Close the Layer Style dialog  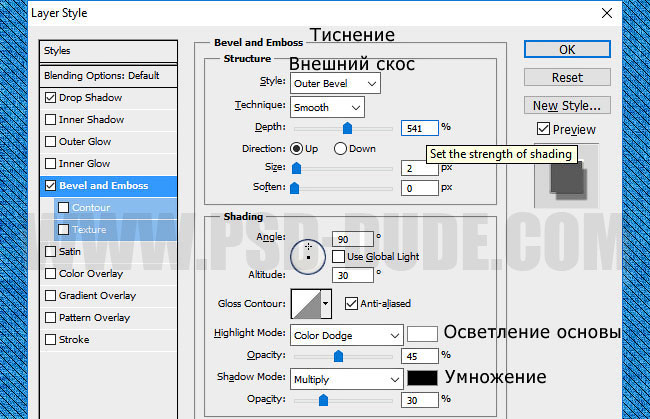[x=607, y=13]
